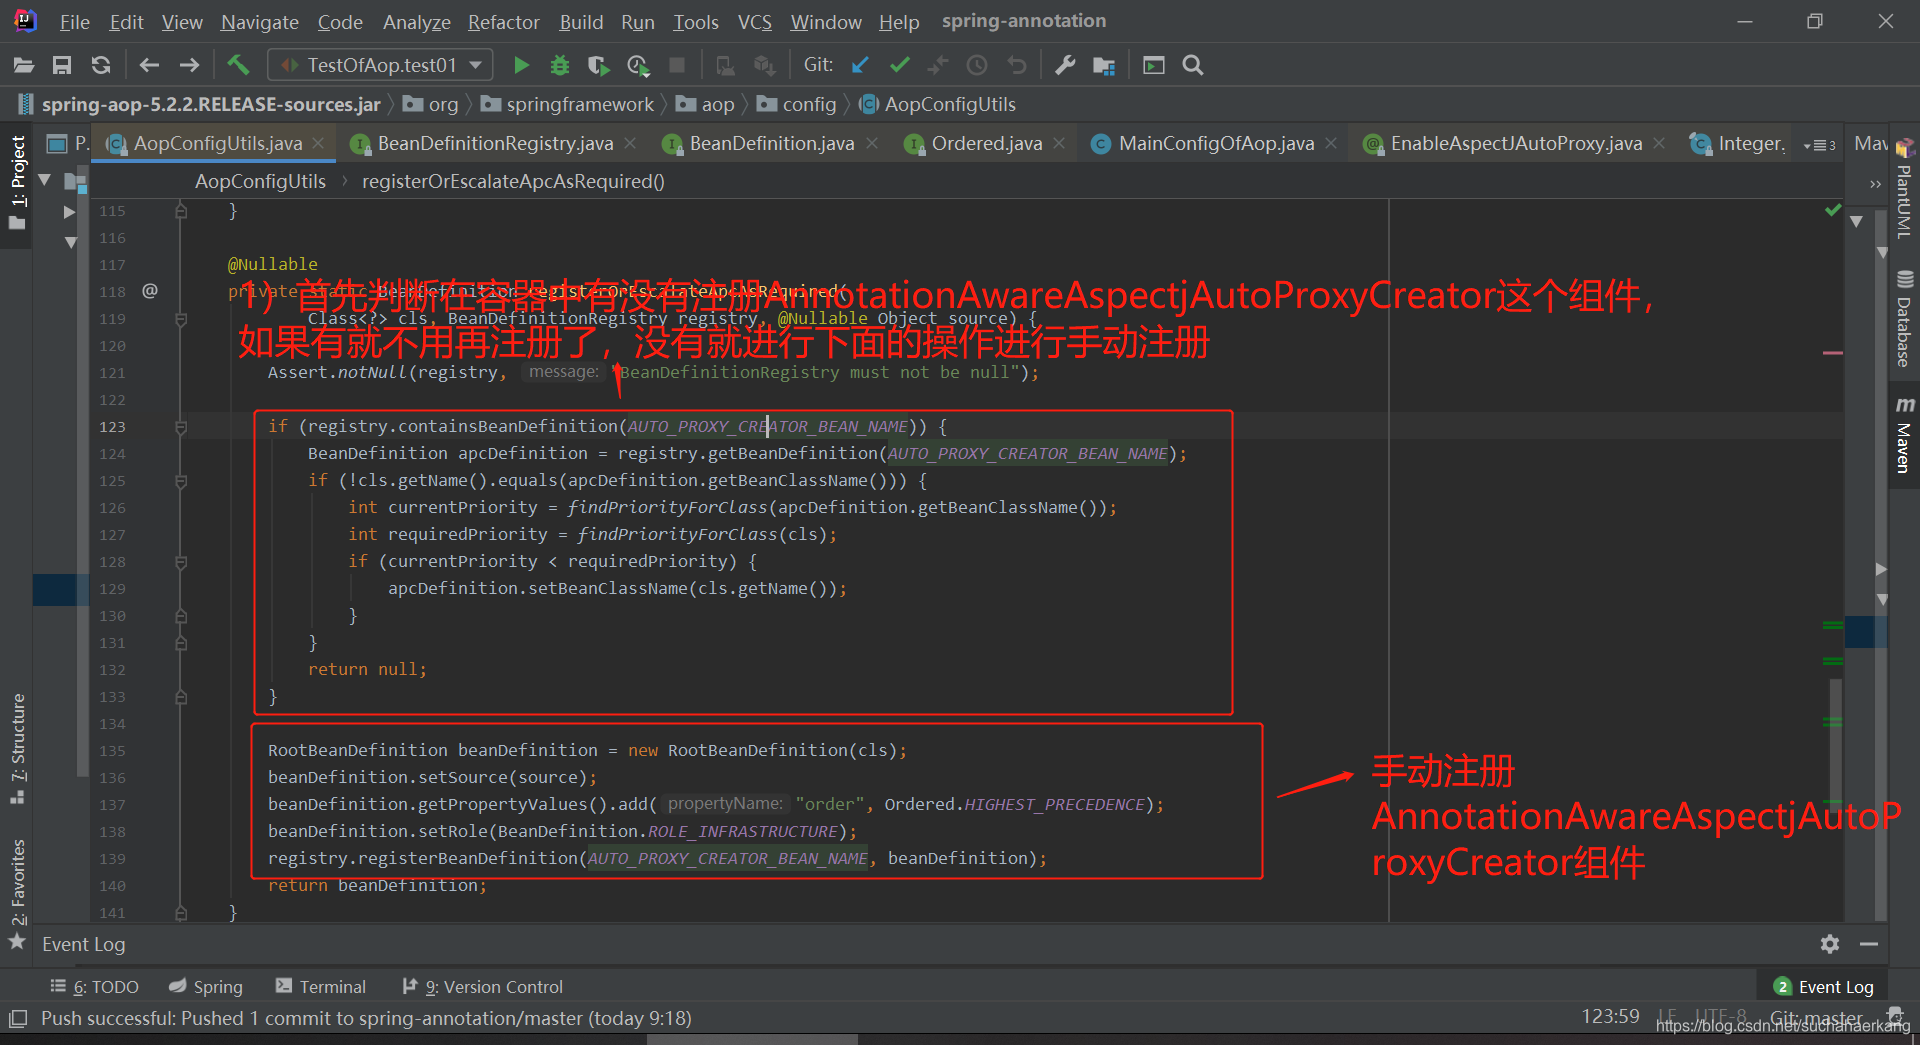Image resolution: width=1920 pixels, height=1045 pixels.
Task: Toggle the tool window quick-access button
Action: pos(17,1019)
